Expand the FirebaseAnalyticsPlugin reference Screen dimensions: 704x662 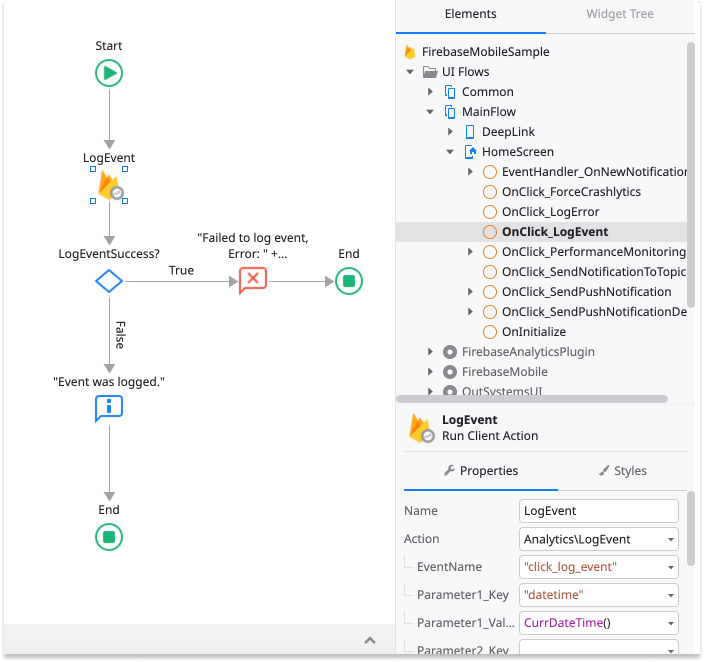[430, 352]
